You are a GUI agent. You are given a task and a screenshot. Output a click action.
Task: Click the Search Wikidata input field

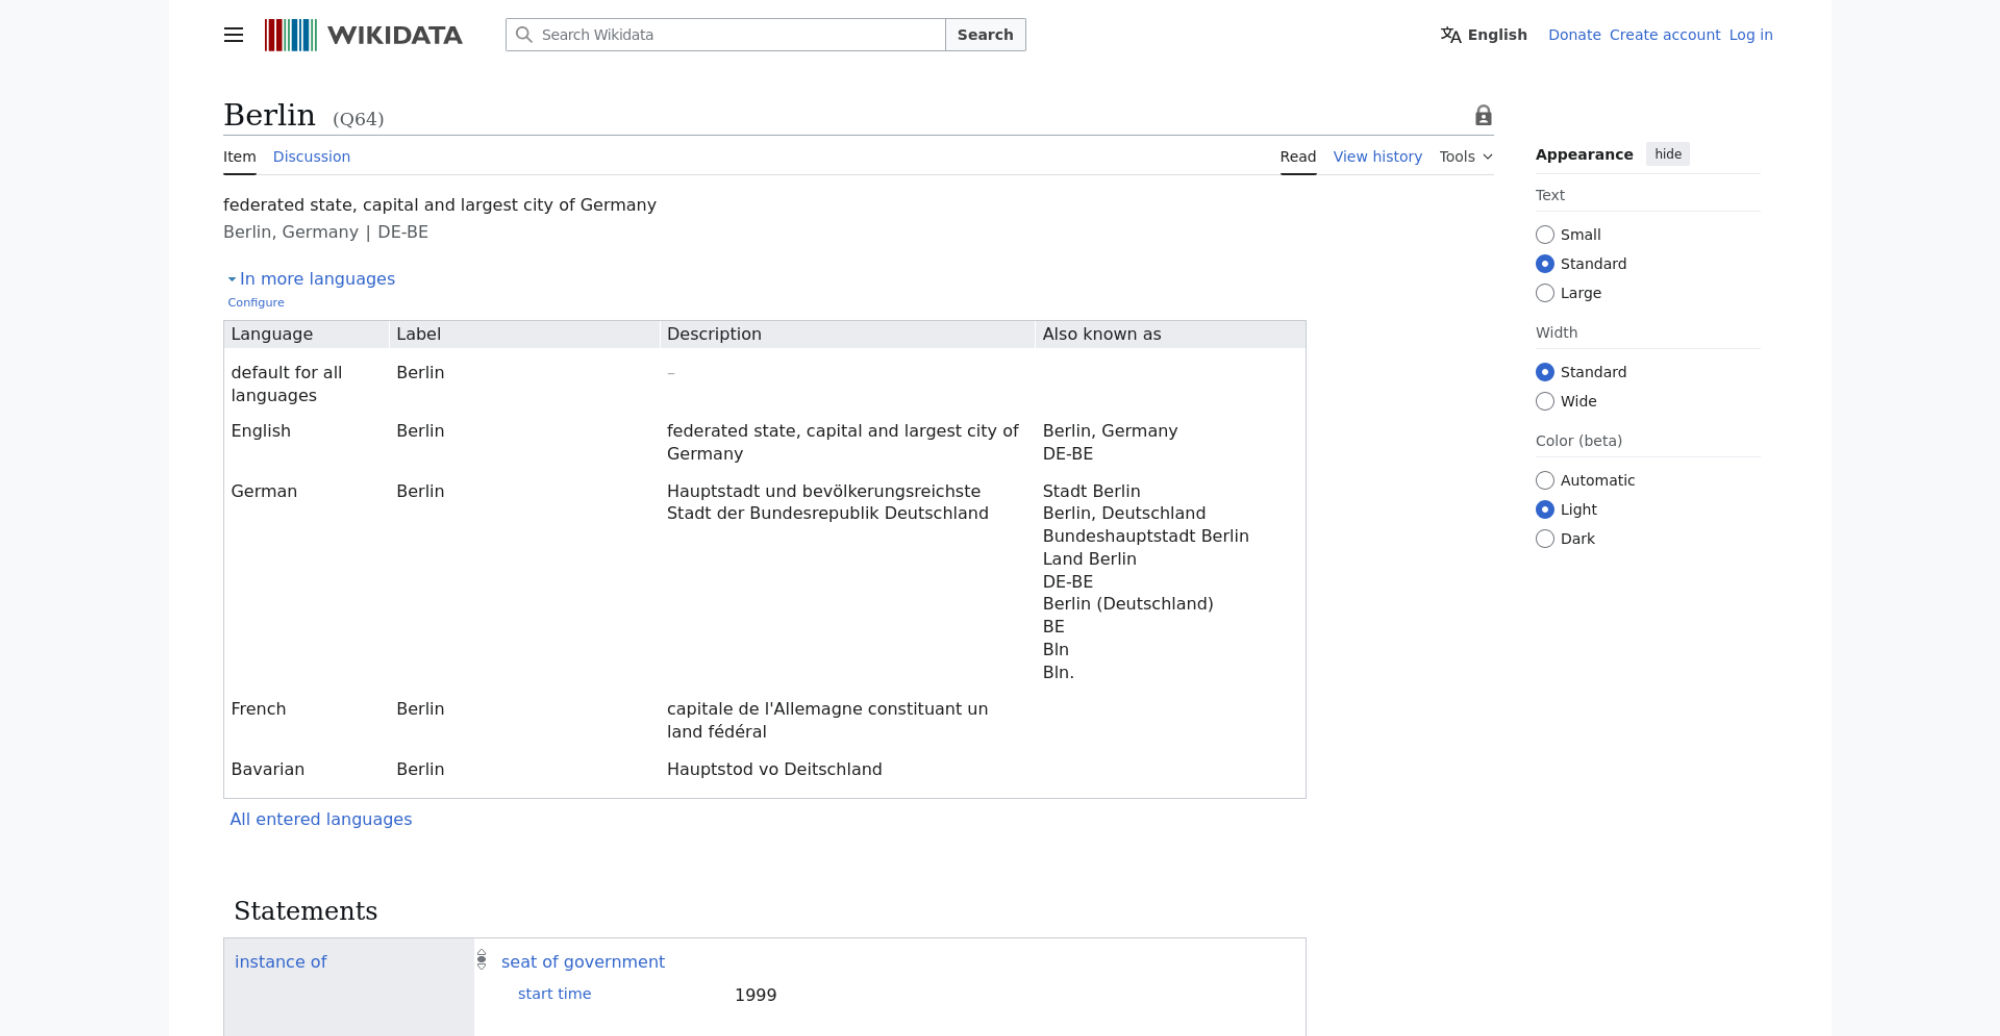pyautogui.click(x=740, y=35)
